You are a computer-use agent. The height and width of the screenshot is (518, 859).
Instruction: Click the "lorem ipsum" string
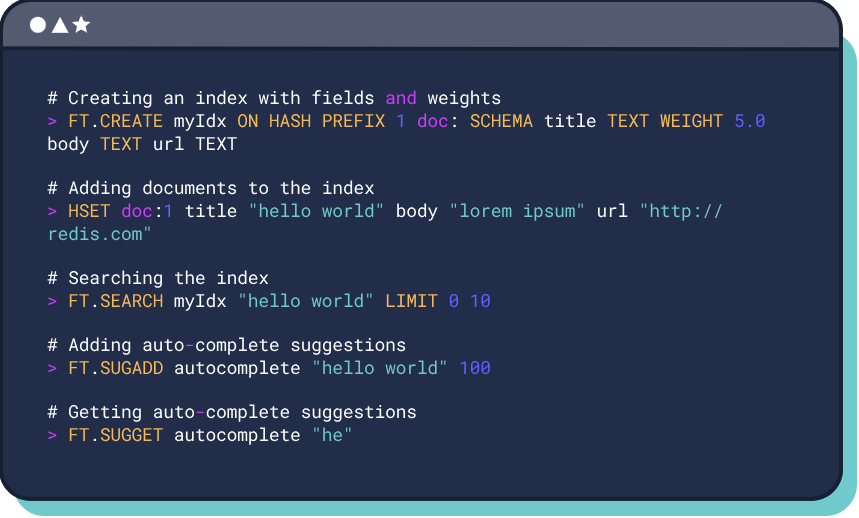click(x=517, y=211)
